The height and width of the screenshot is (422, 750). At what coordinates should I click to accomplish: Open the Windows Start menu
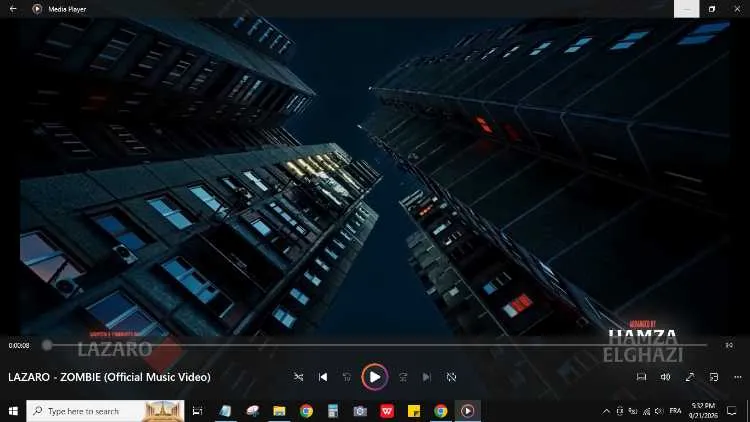click(x=13, y=411)
